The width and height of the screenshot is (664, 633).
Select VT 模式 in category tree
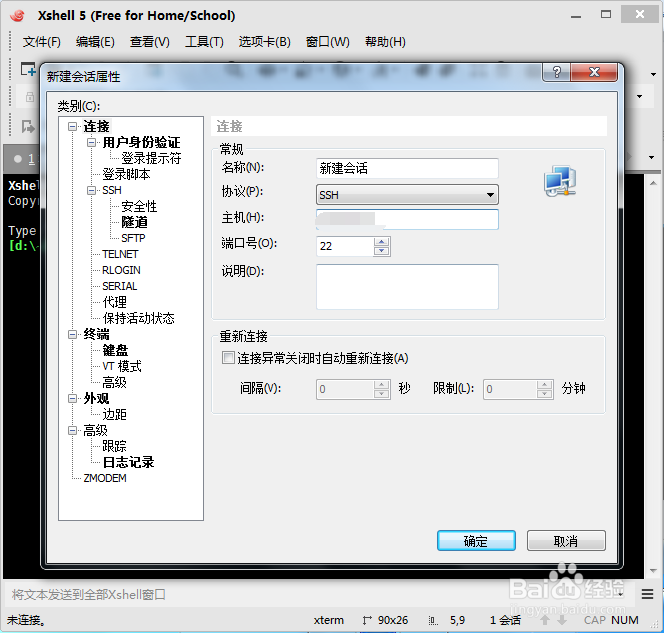coord(122,366)
